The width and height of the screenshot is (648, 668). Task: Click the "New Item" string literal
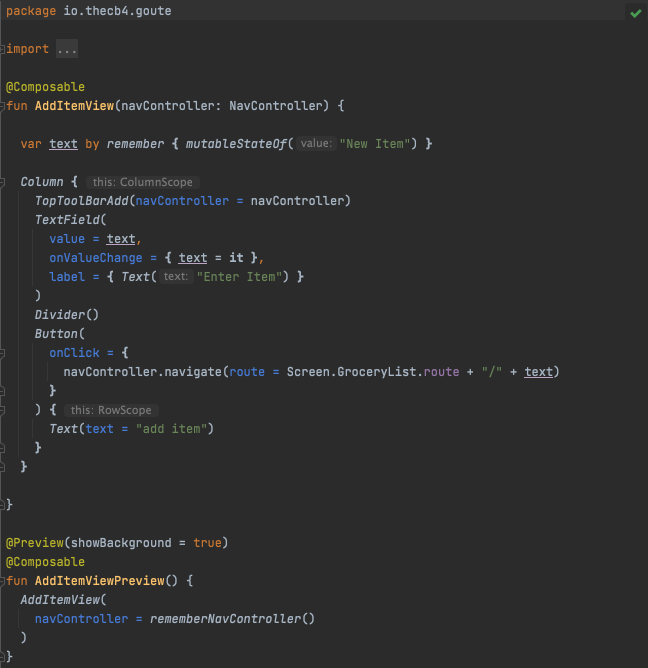(374, 144)
